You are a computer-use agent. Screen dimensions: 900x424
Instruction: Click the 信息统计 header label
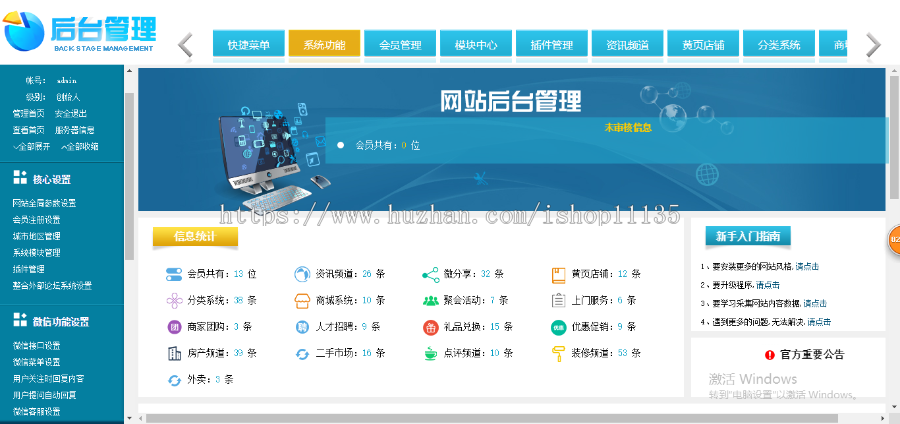pyautogui.click(x=195, y=236)
